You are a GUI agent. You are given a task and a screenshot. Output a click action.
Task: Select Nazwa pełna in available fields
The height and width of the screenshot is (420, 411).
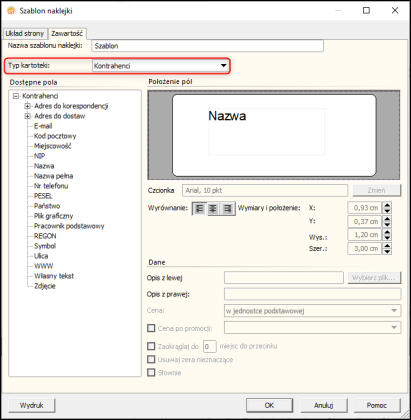(53, 176)
